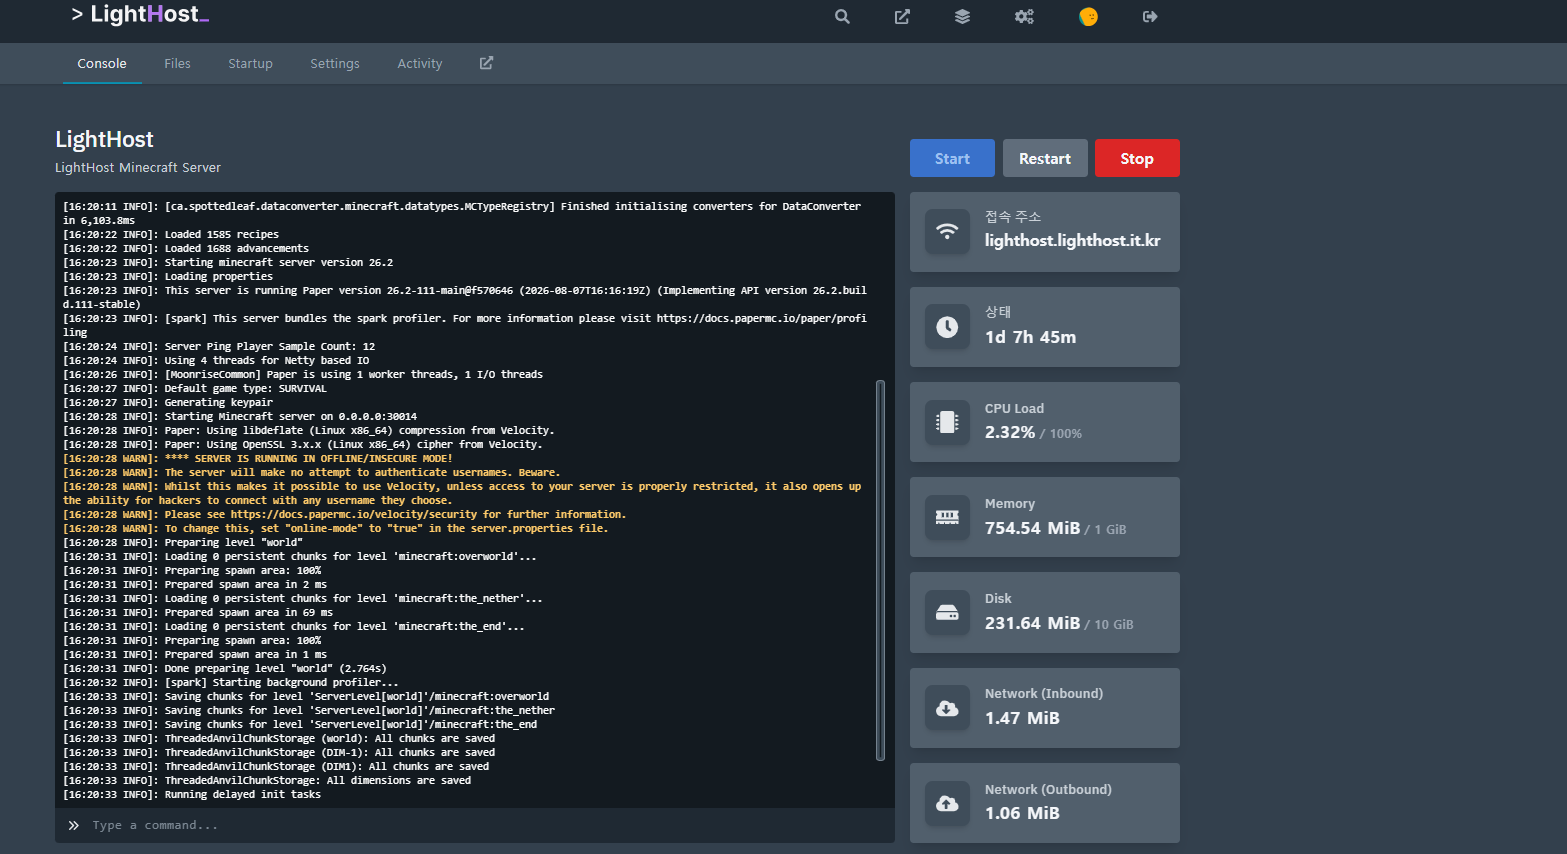Click the yellow account avatar icon
Screen dimensions: 1567x854
pyautogui.click(x=1088, y=16)
